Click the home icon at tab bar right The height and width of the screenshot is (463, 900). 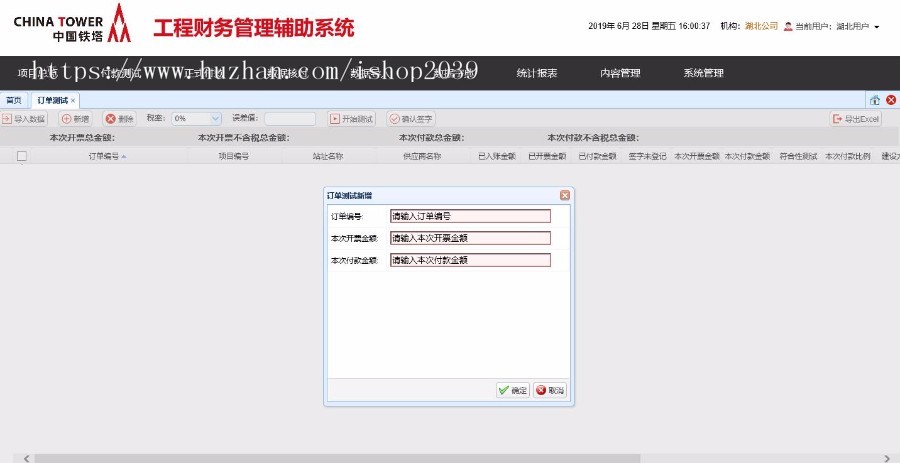coord(875,100)
